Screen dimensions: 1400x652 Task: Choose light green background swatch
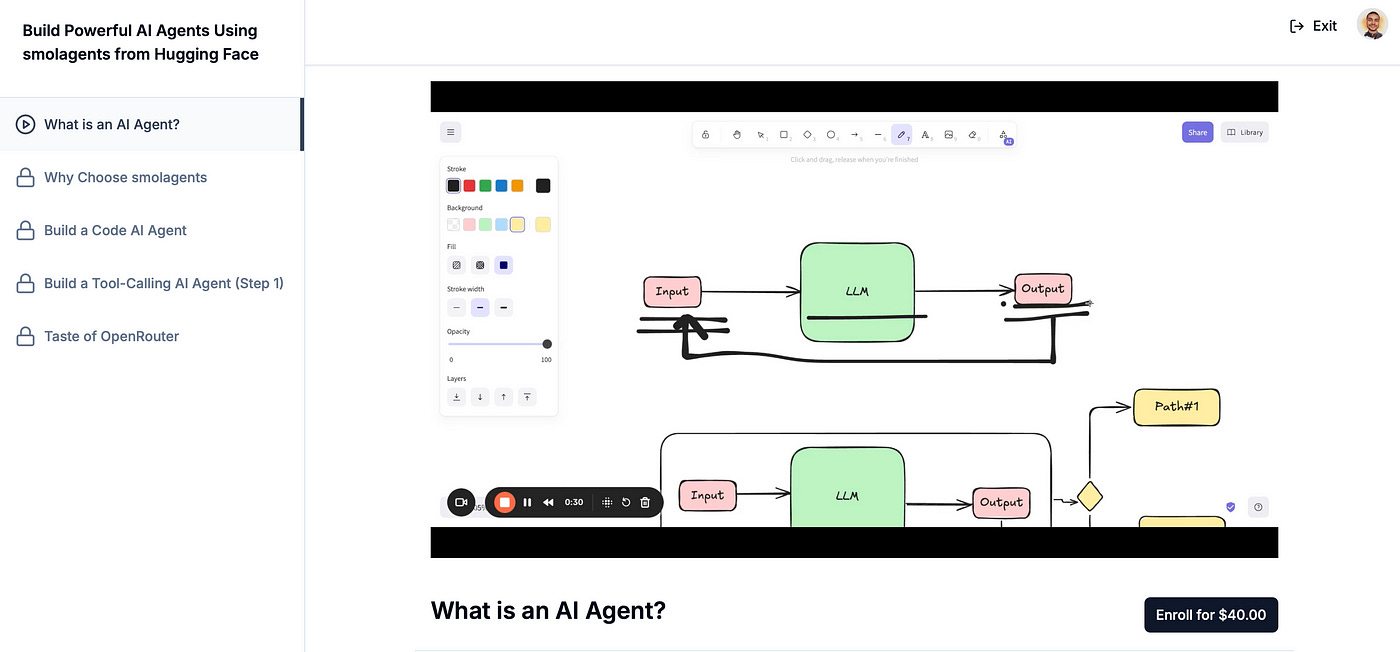click(485, 225)
